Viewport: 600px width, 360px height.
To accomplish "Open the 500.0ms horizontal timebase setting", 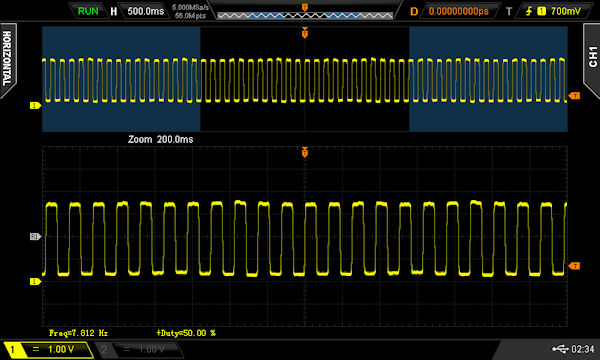I will 145,11.
